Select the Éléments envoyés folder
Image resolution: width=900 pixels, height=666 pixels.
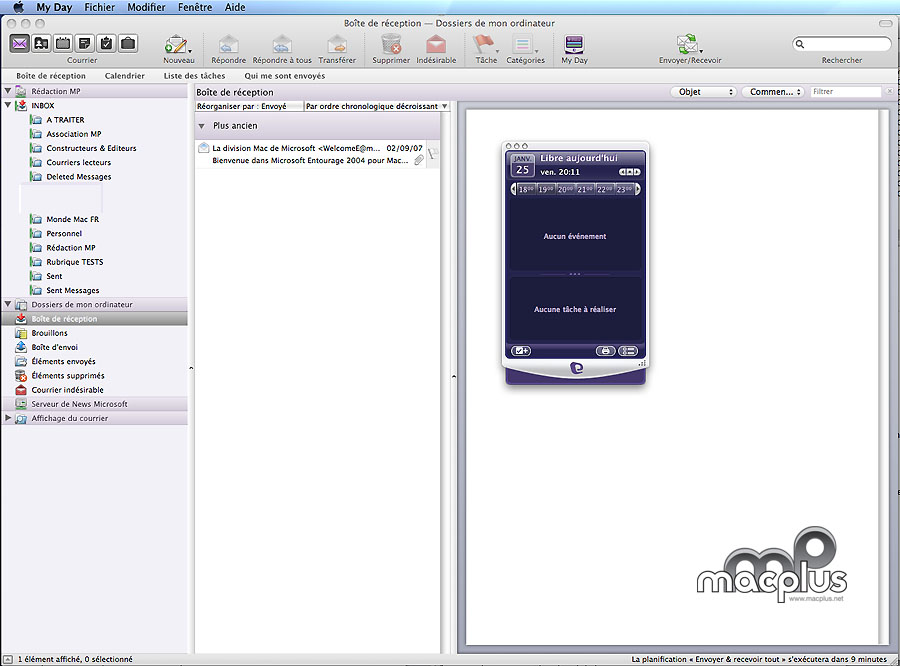click(63, 362)
